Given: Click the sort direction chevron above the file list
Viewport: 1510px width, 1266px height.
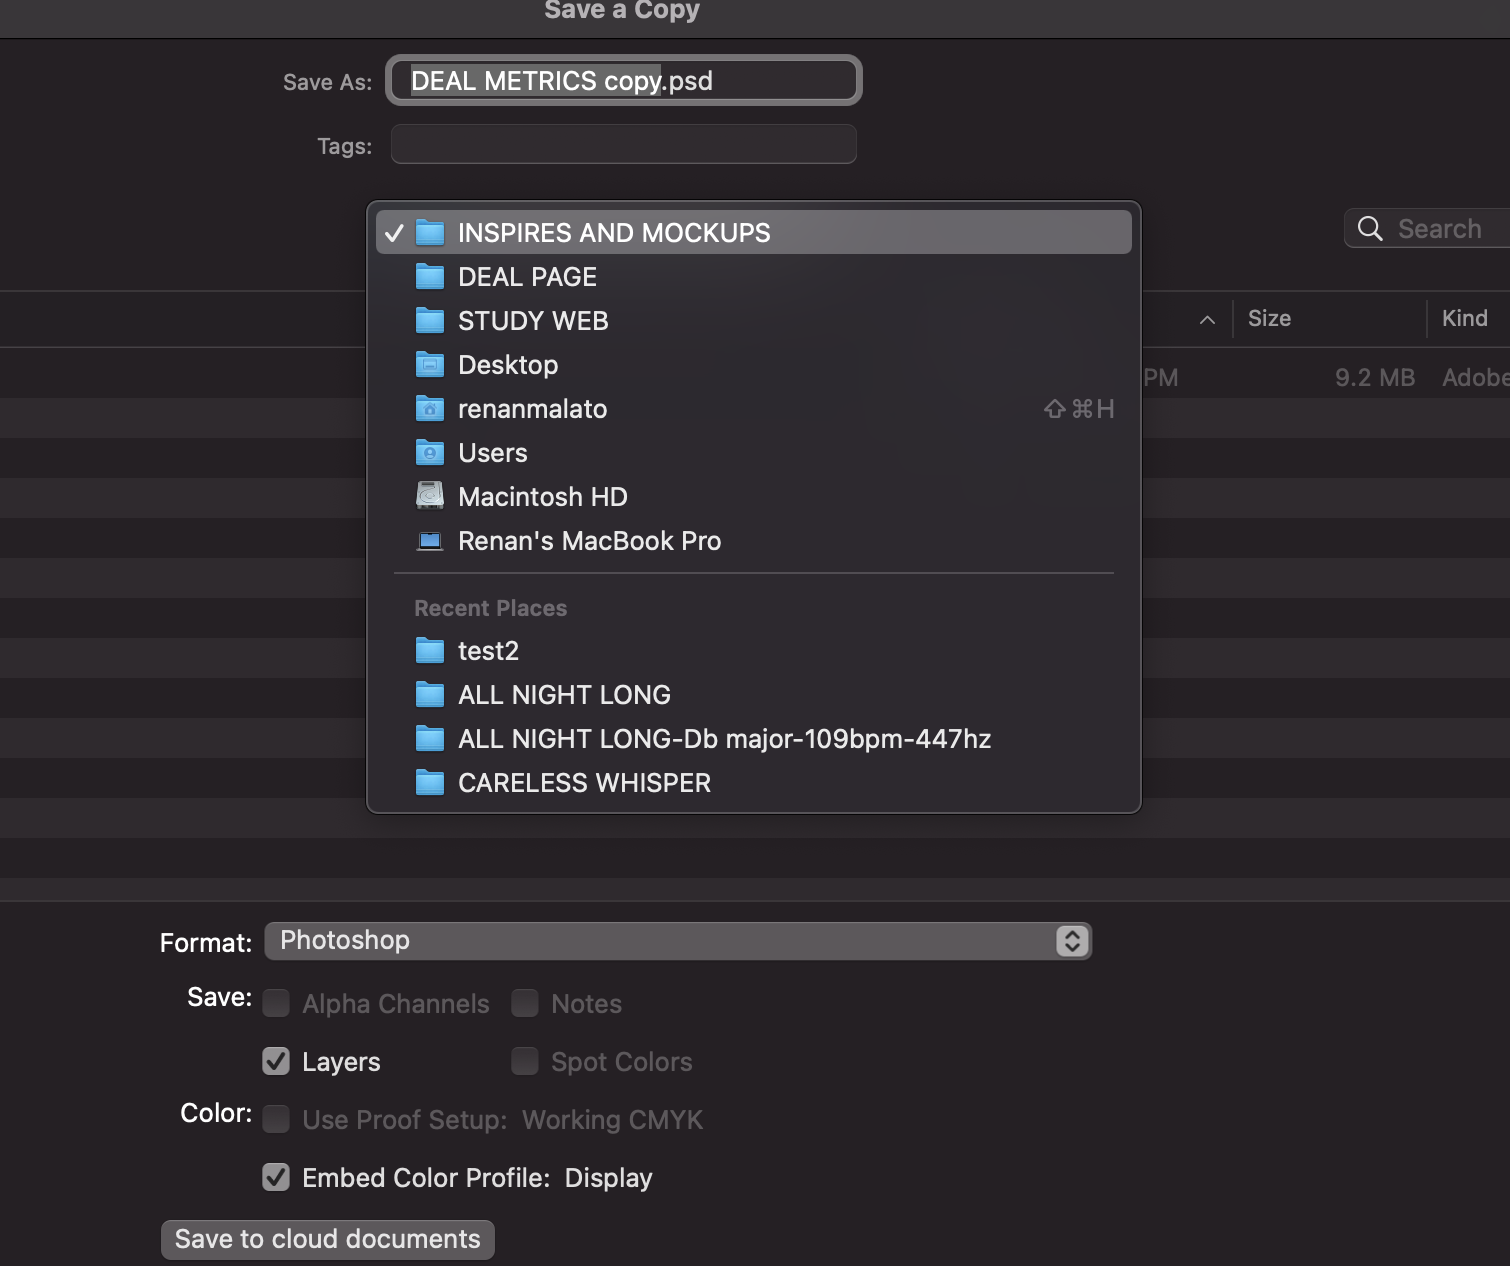Looking at the screenshot, I should (1207, 319).
